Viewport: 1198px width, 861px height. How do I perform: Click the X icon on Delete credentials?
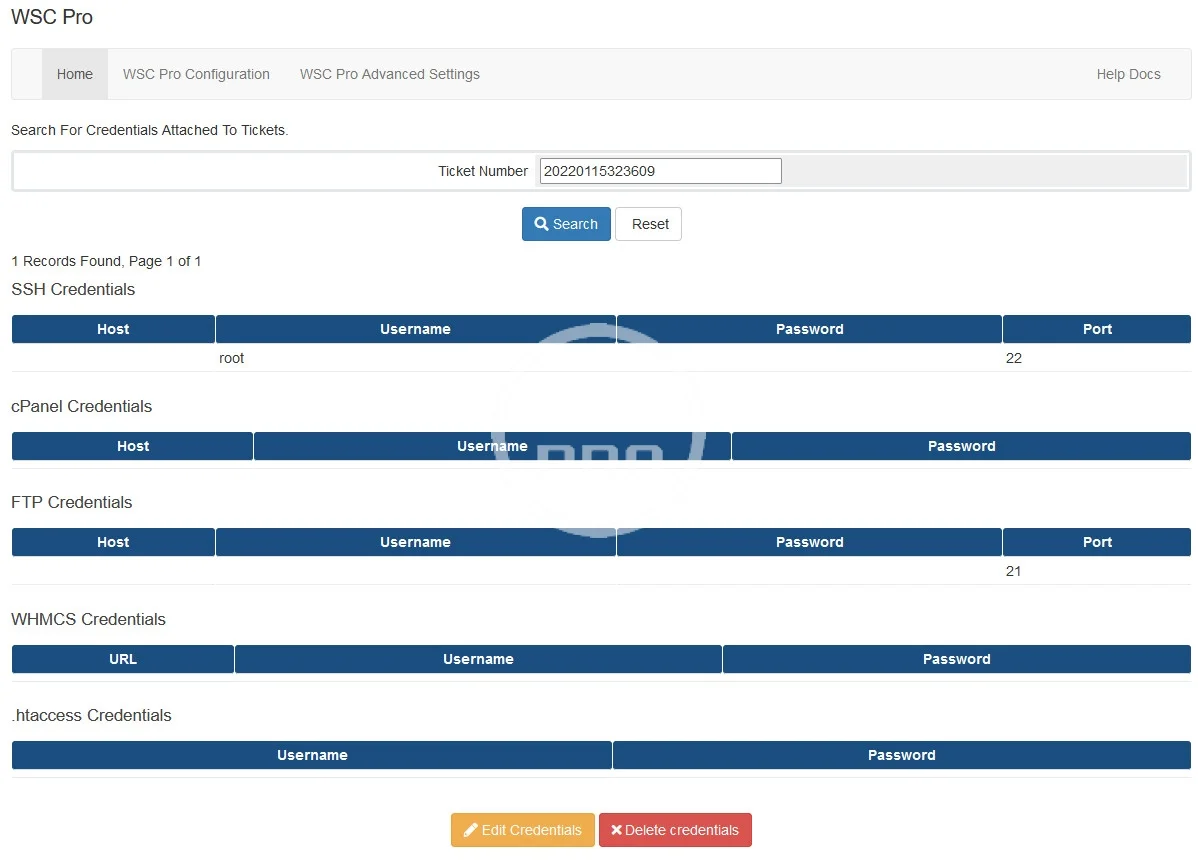(616, 830)
